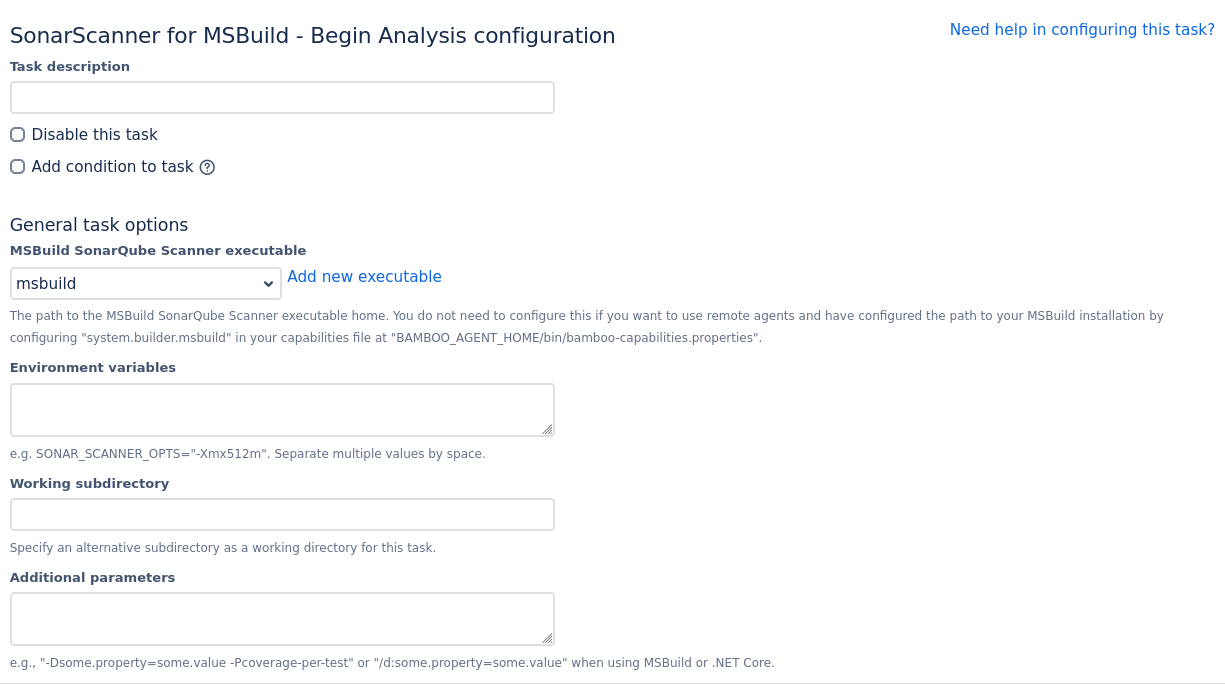Click the Disable this task label text
The image size is (1225, 685).
click(95, 135)
